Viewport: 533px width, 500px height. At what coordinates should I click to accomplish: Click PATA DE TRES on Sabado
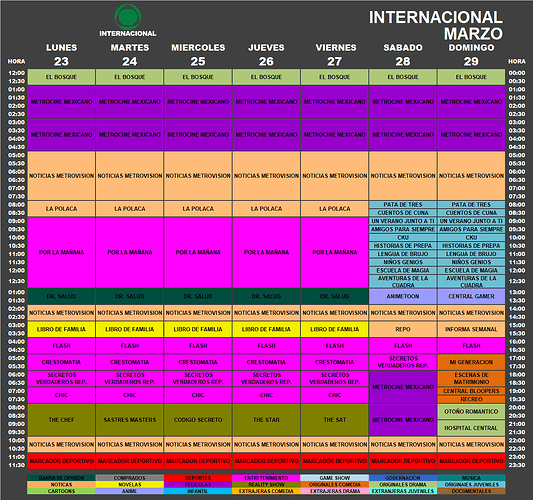403,205
